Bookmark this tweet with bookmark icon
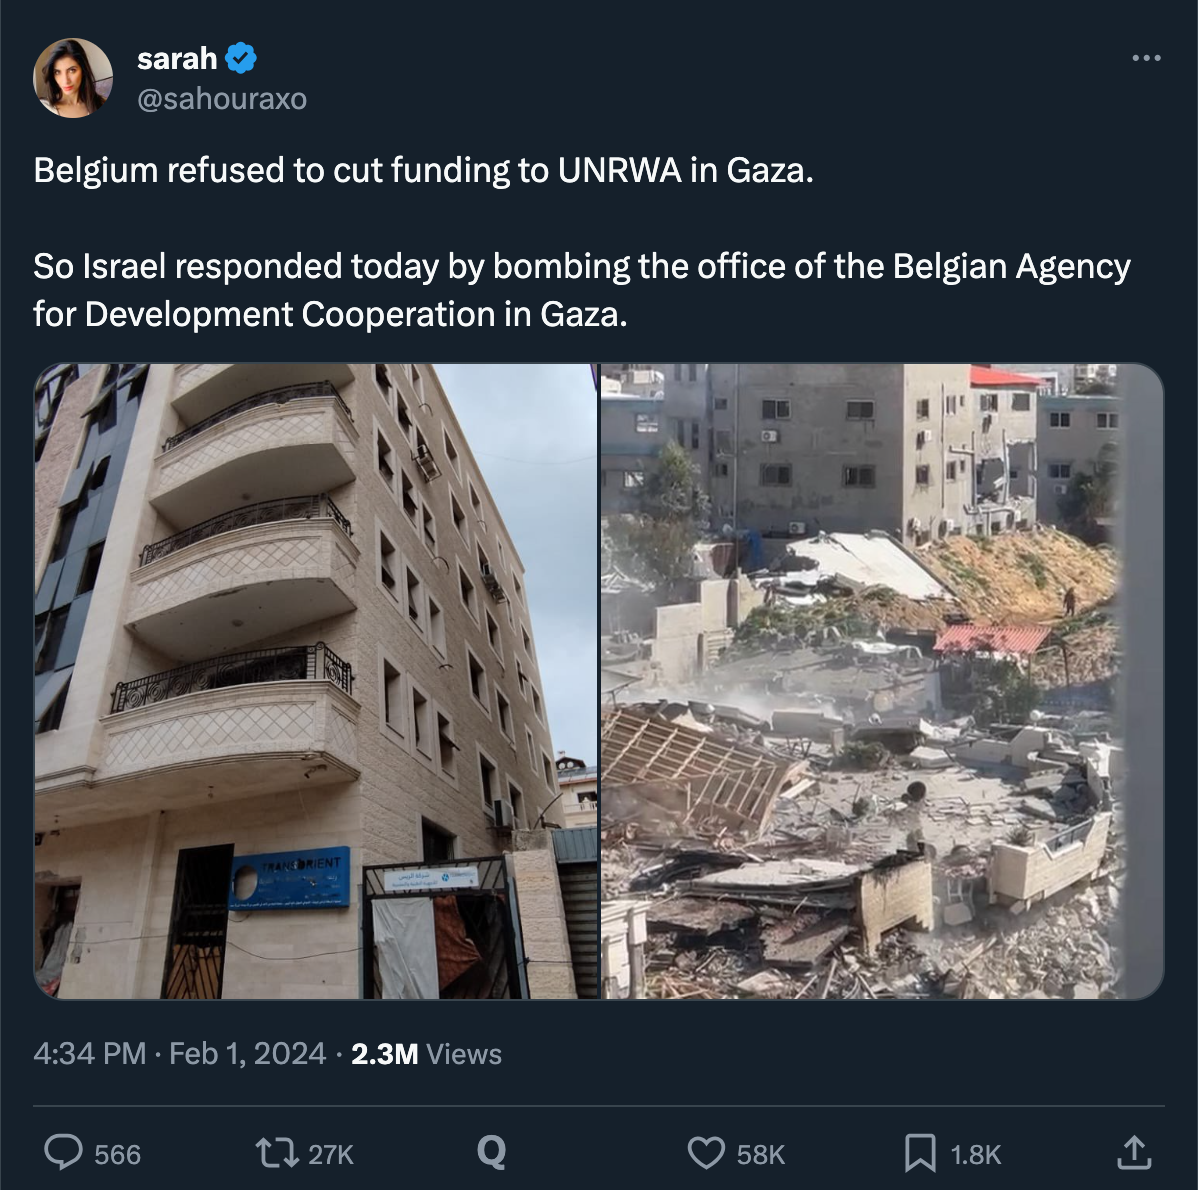 921,1153
